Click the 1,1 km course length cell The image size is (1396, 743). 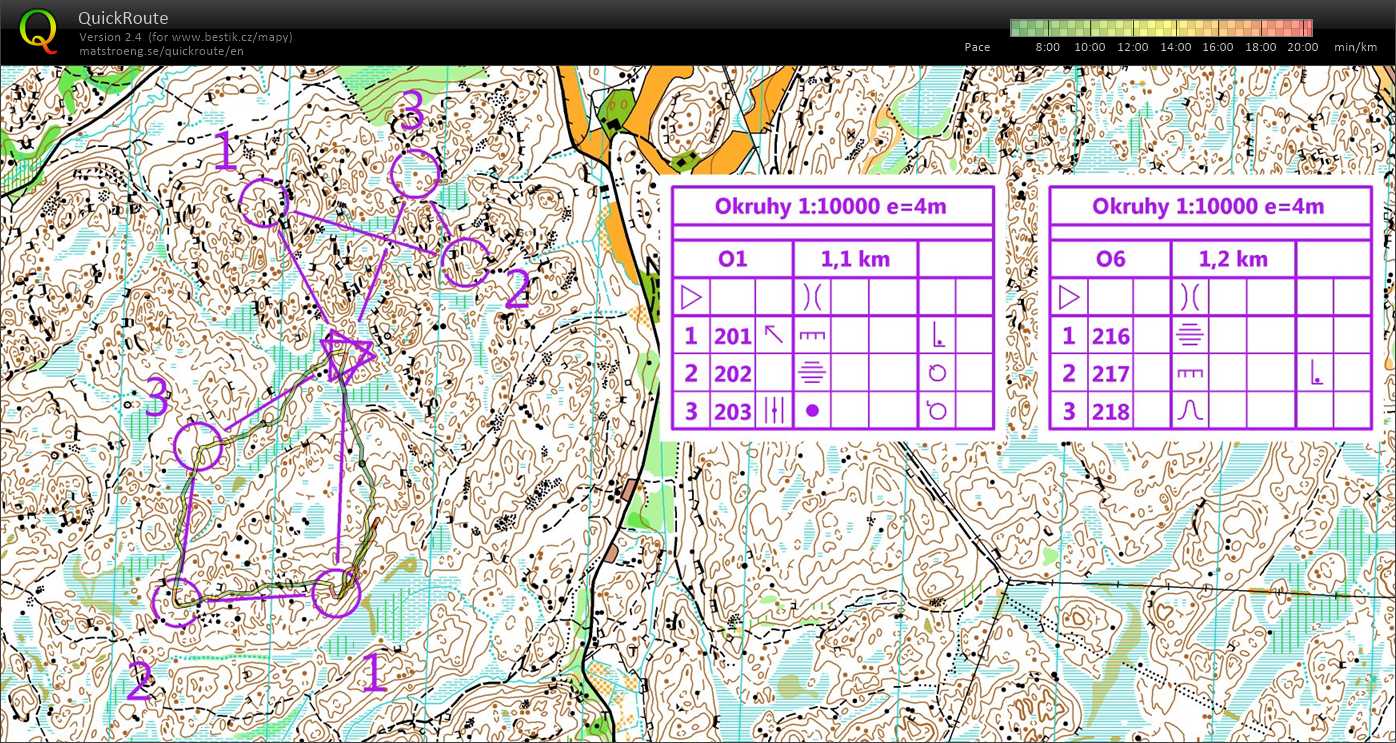pyautogui.click(x=854, y=259)
